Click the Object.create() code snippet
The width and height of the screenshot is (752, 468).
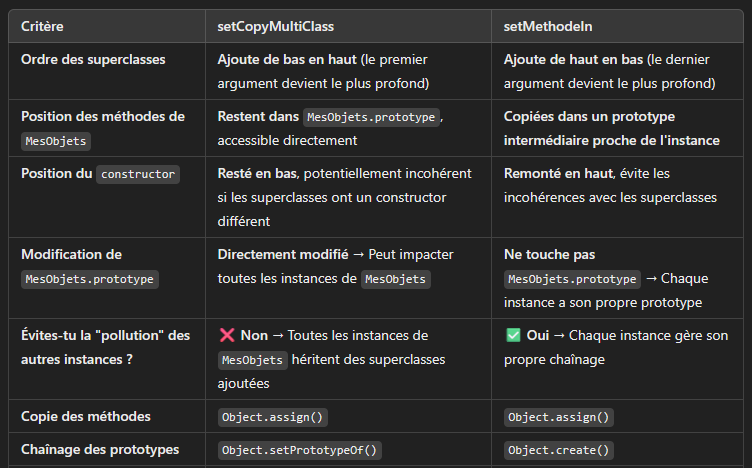(x=559, y=450)
